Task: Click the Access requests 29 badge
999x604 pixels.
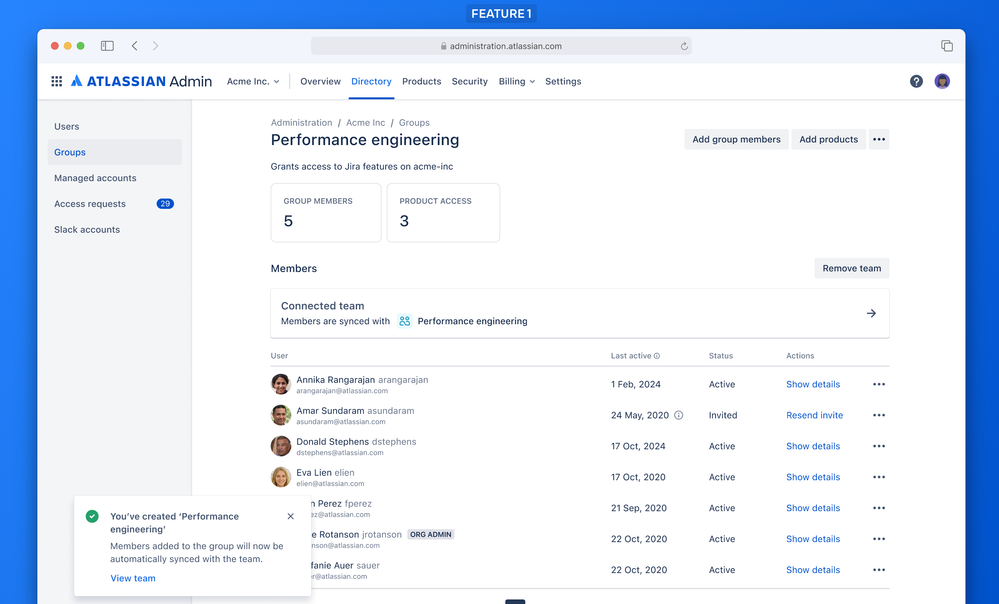Action: 165,204
